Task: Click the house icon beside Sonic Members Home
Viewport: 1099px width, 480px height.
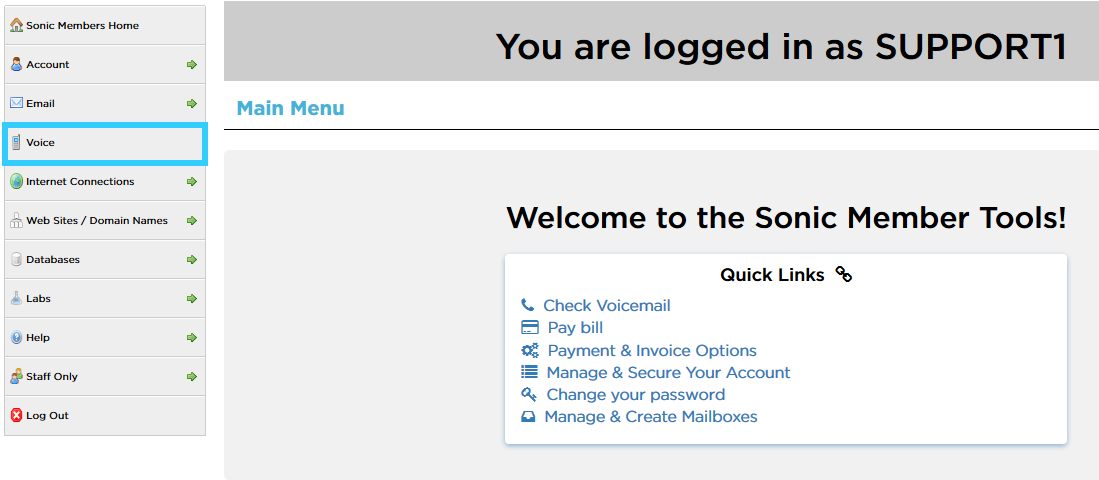Action: pos(16,25)
